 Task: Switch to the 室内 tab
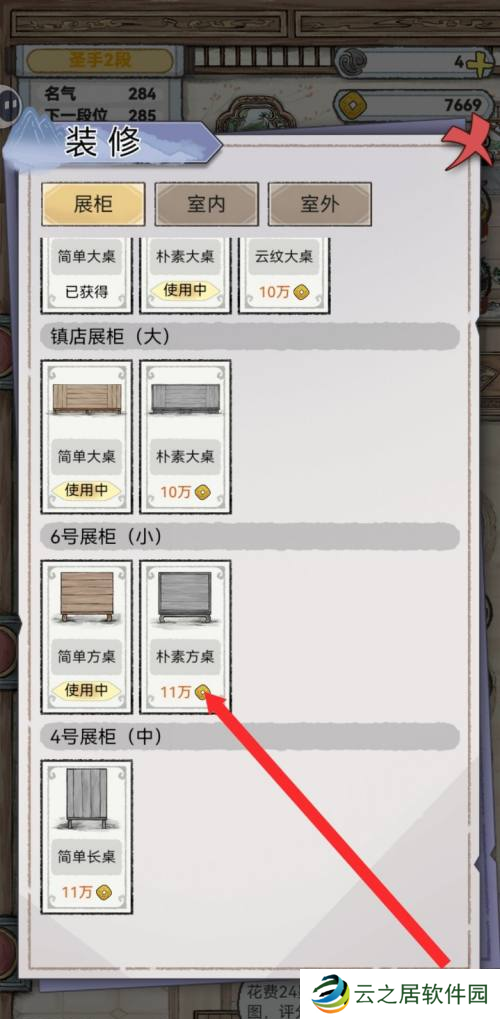pyautogui.click(x=206, y=204)
